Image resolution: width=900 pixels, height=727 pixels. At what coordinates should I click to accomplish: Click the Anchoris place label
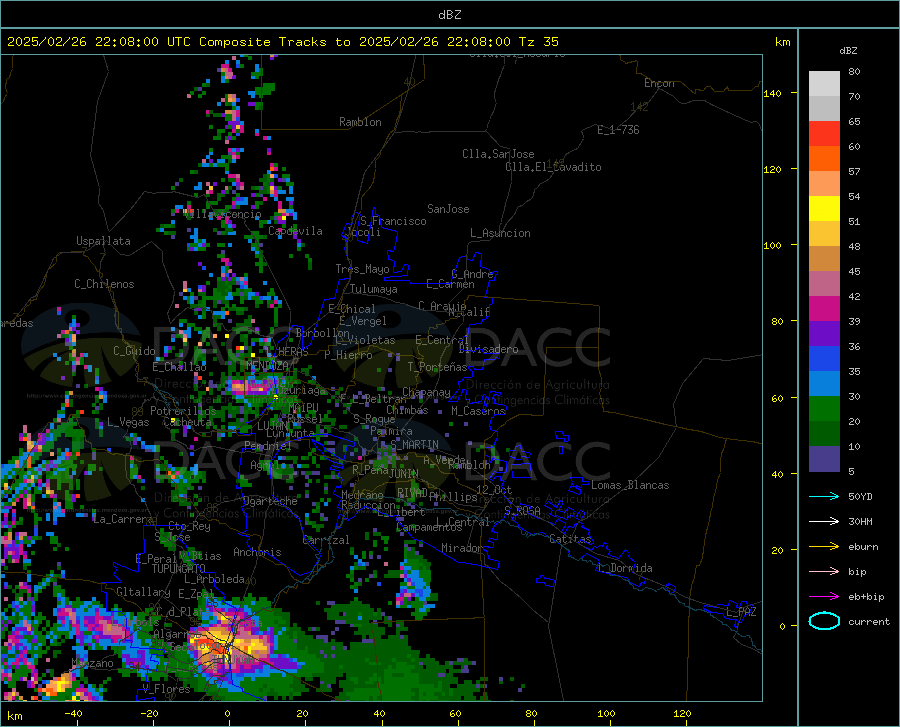tap(257, 553)
